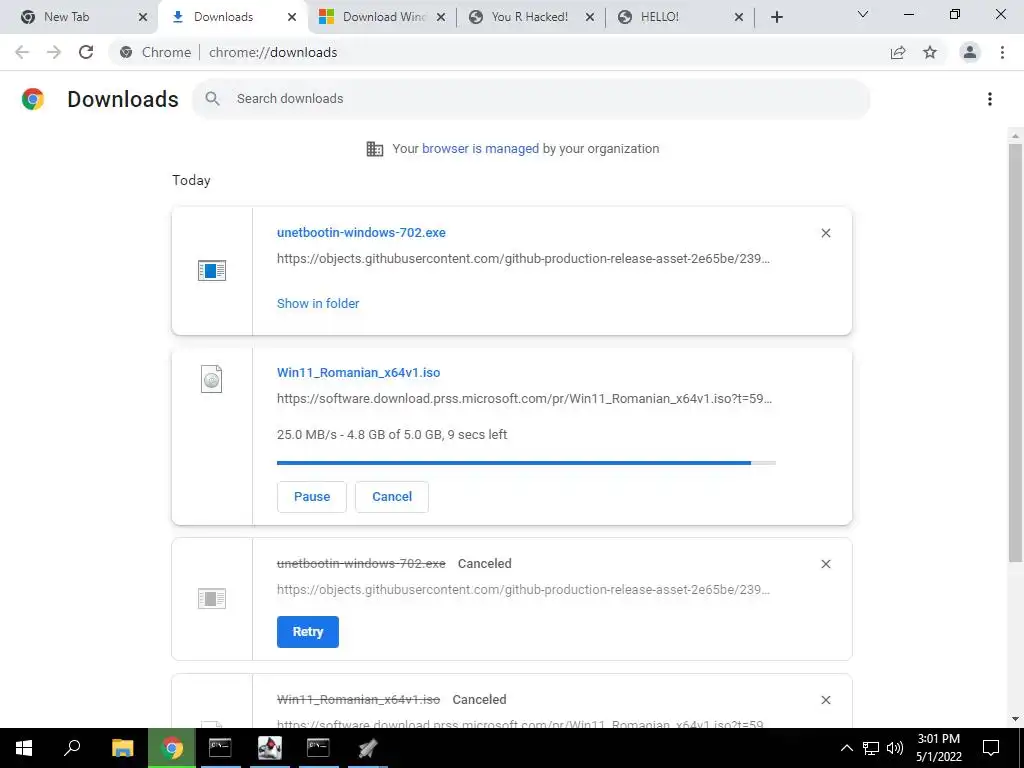The image size is (1024, 768).
Task: Click the Win11 ISO disc file icon
Action: point(212,379)
